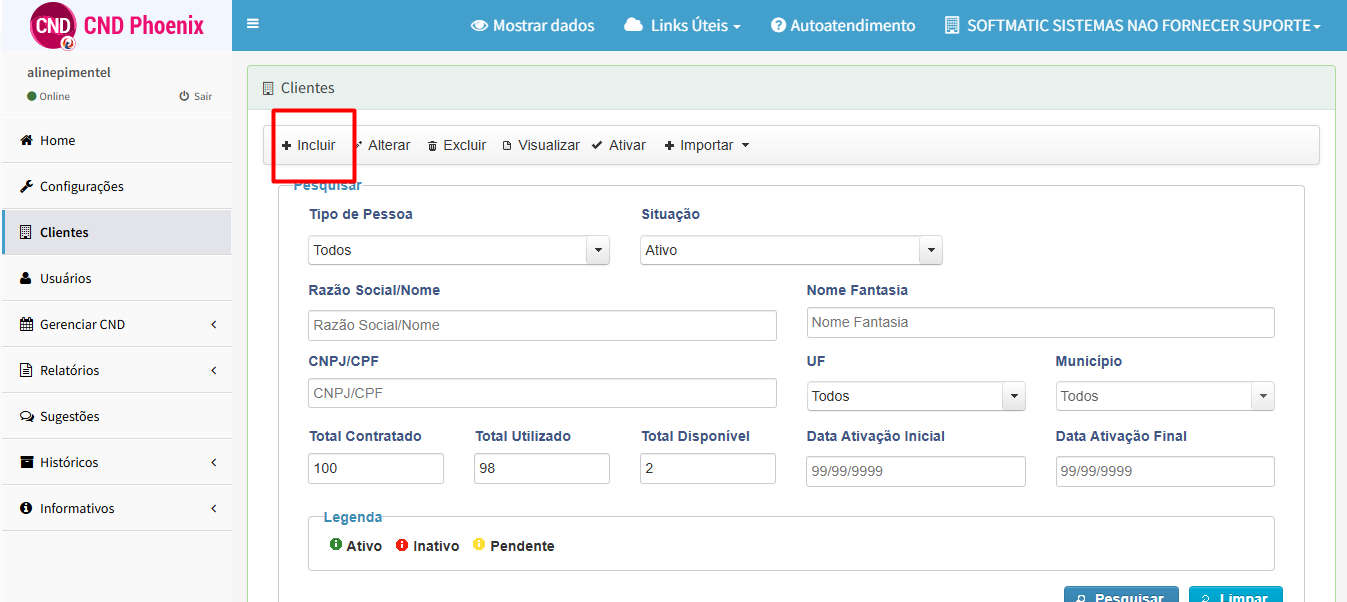The height and width of the screenshot is (602, 1347).
Task: Open the Links Úteis dropdown
Action: [682, 25]
